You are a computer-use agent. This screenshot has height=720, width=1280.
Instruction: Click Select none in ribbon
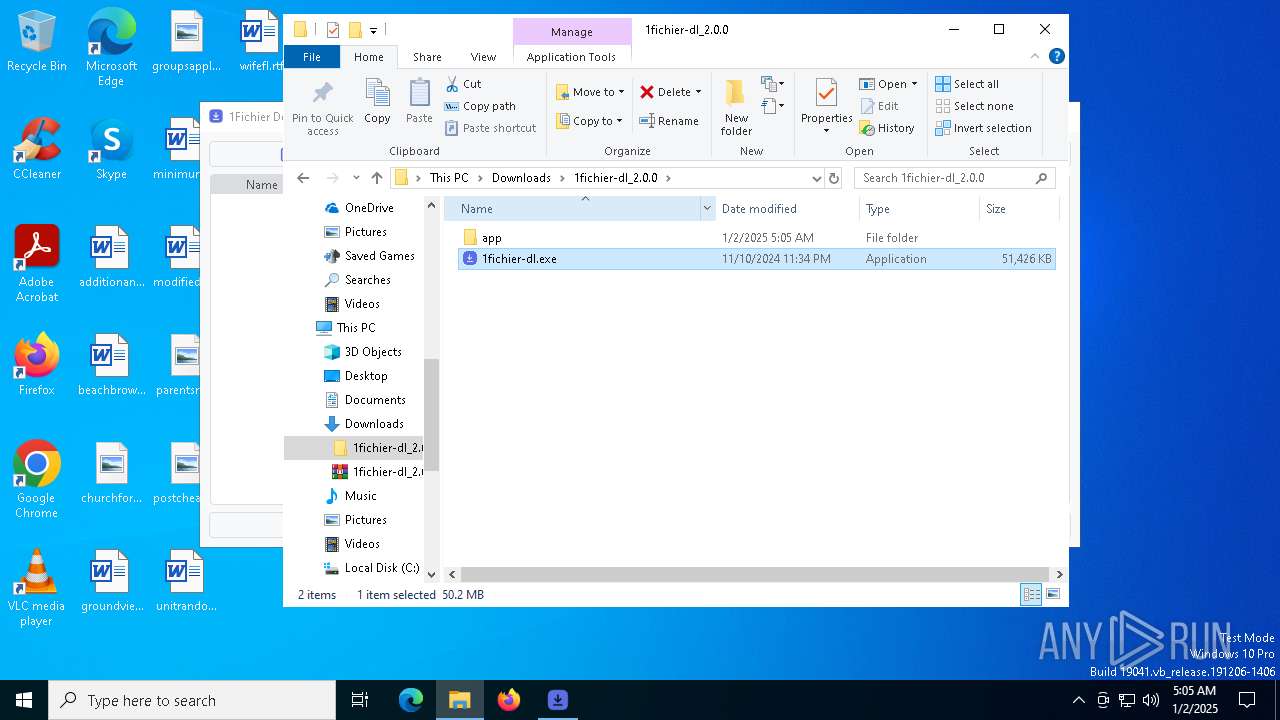click(x=974, y=106)
